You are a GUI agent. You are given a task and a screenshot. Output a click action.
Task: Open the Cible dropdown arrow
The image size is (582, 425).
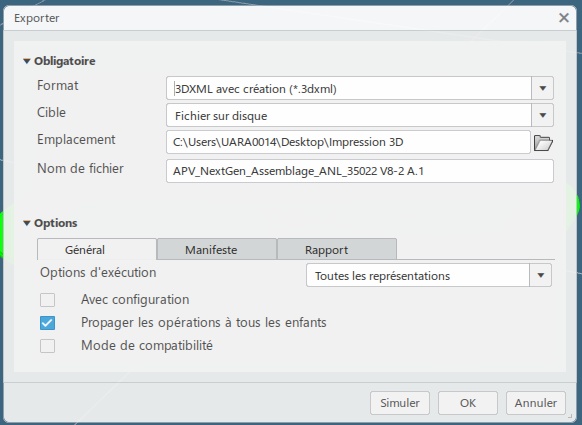click(543, 115)
